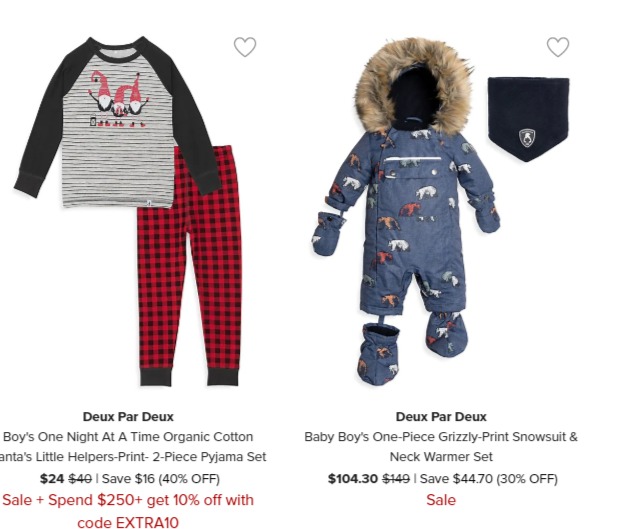Click the red Sale label under the snowsuit
The width and height of the screenshot is (638, 529).
coord(441,500)
